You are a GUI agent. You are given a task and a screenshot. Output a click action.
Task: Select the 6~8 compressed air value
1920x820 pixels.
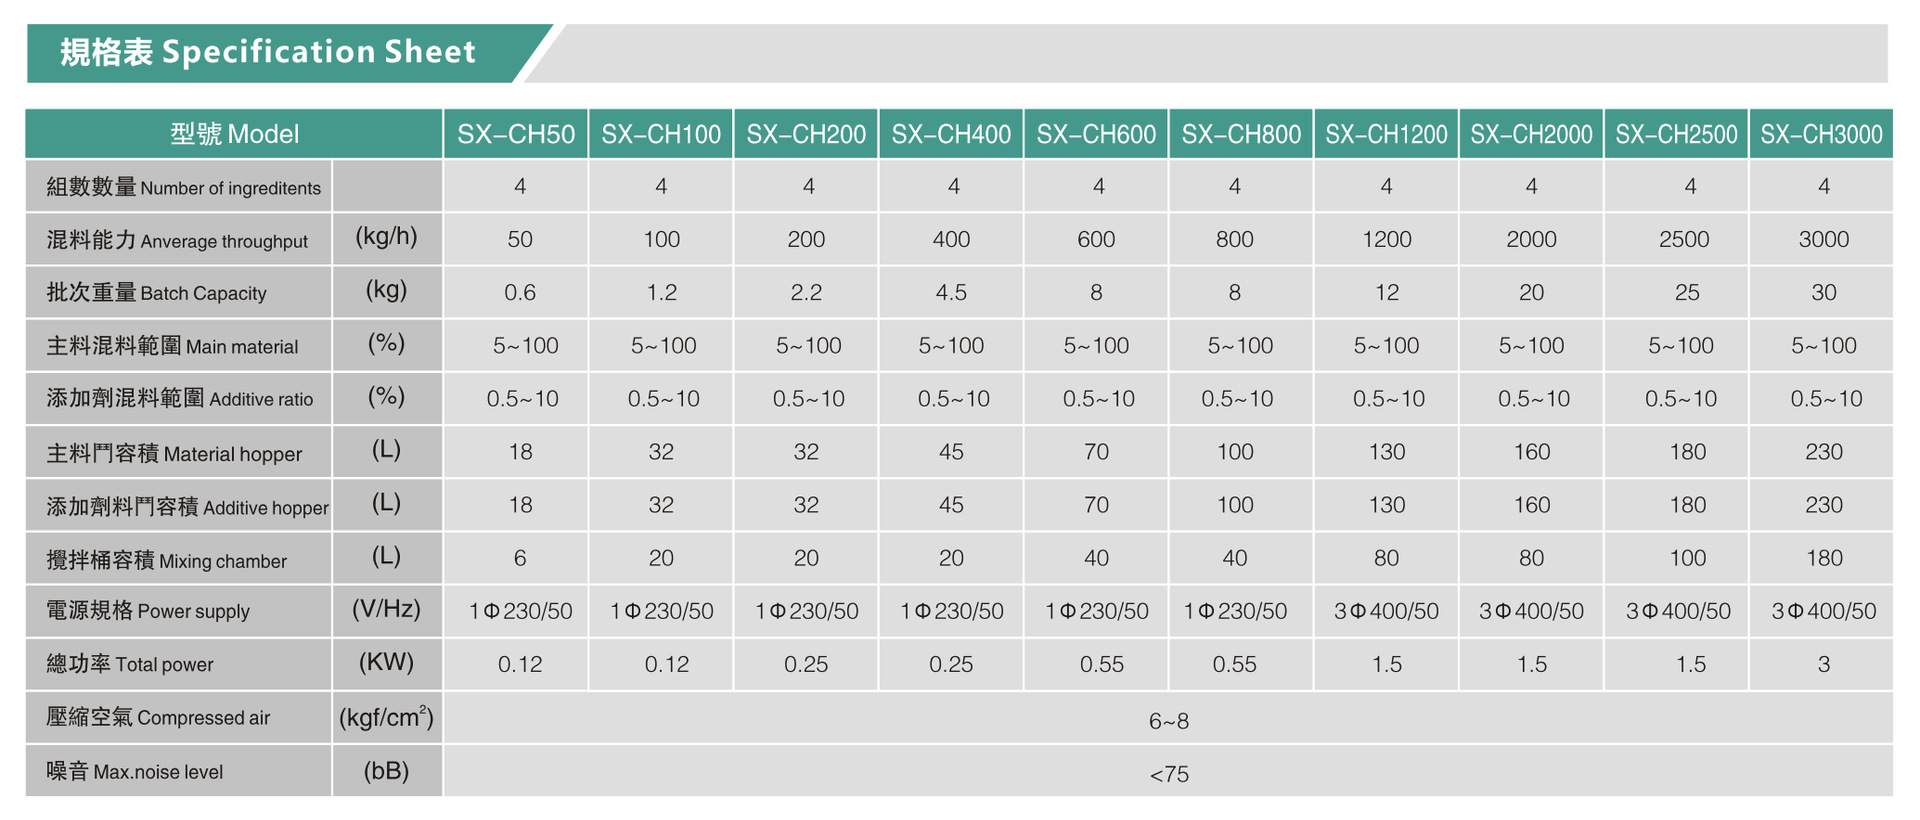pyautogui.click(x=1168, y=721)
